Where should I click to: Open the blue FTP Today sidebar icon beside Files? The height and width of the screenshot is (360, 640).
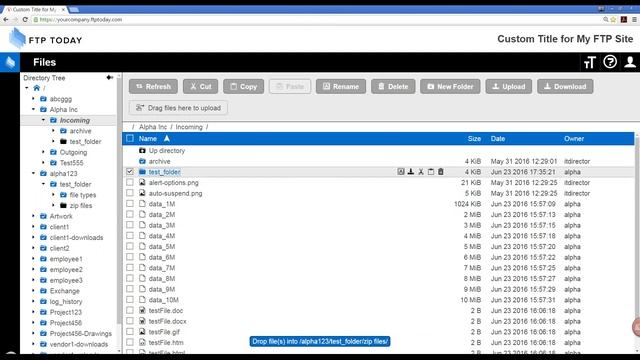[10, 62]
